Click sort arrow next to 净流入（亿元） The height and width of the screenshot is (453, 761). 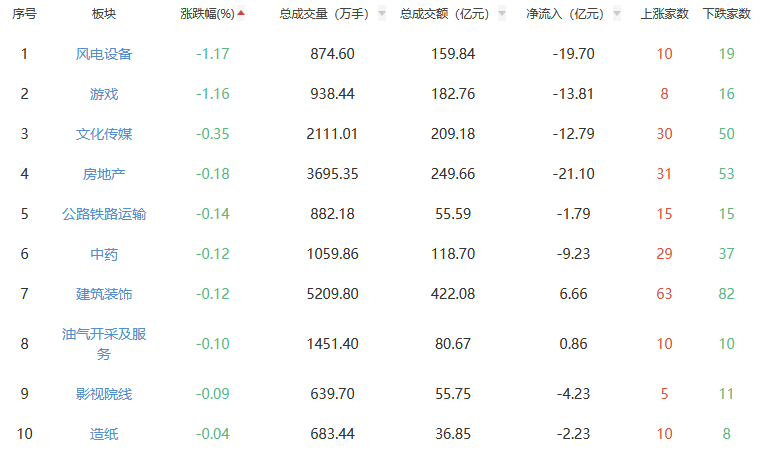click(x=618, y=14)
